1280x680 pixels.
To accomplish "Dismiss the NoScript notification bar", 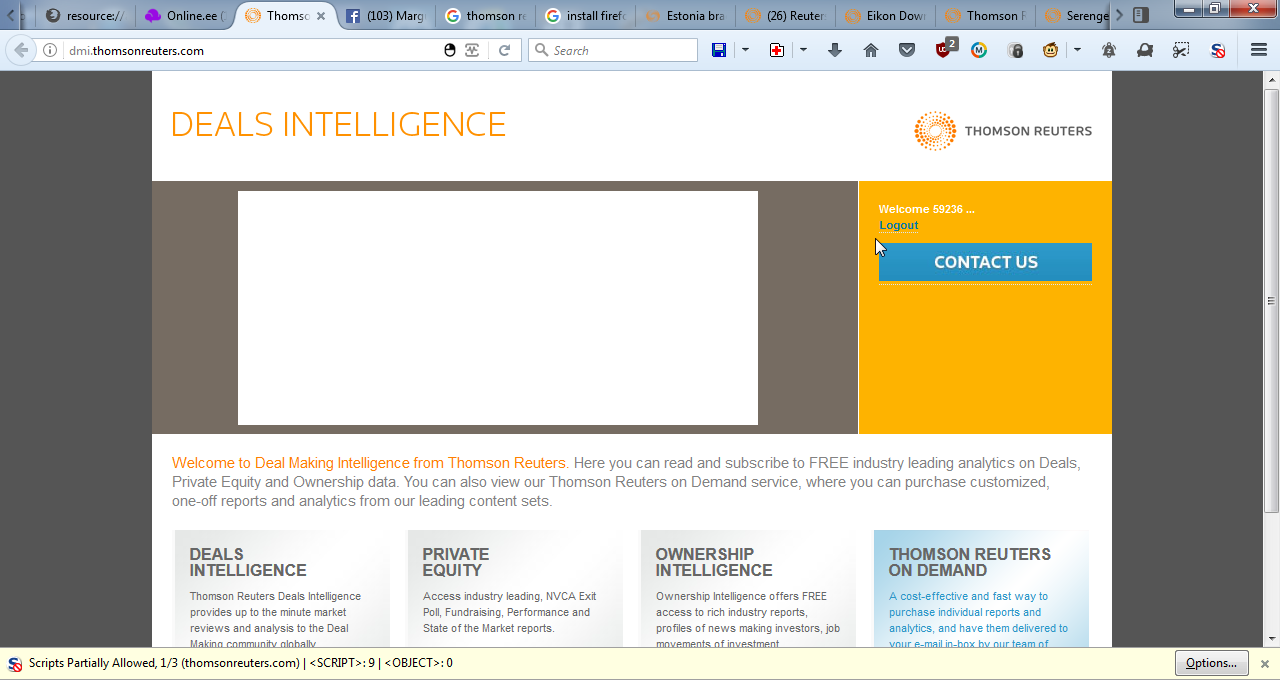I will tap(1264, 664).
